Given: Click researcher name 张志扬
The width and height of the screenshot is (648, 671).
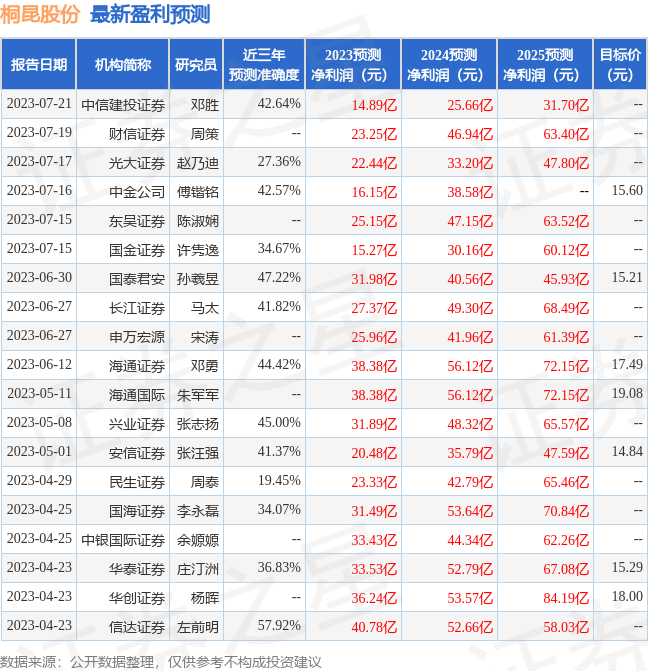Looking at the screenshot, I should coord(198,424).
